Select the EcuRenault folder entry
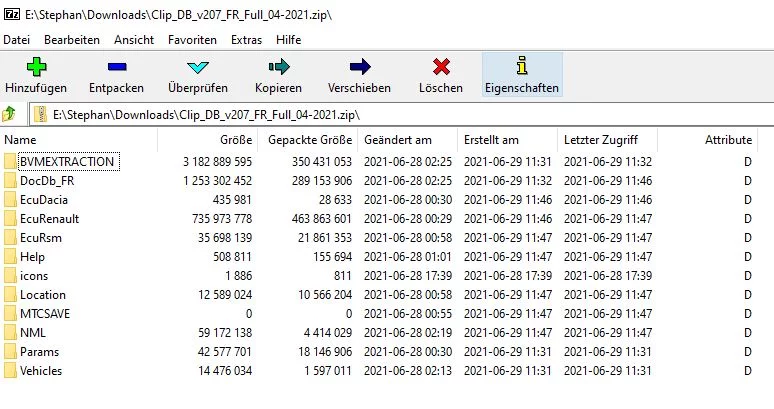 [49, 218]
